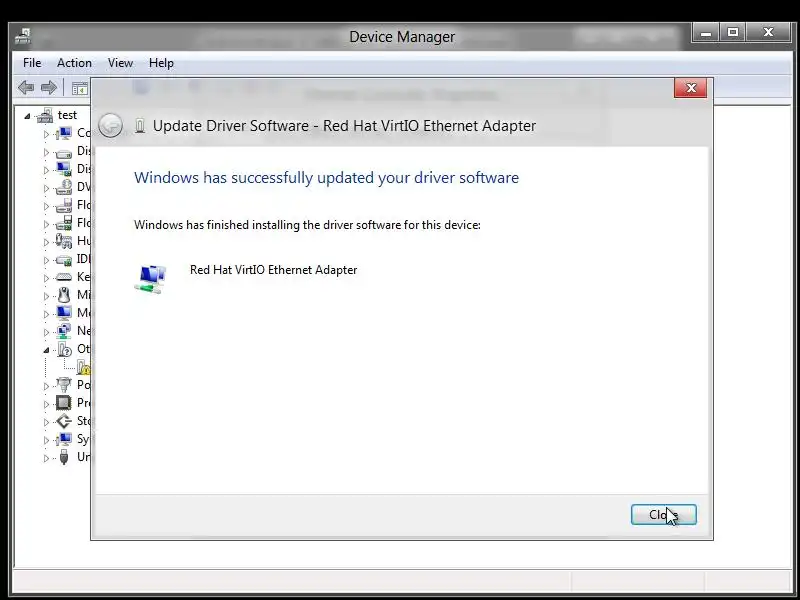Click "Red Hat VirtIO Ethernet Adapter" device name in body
800x600 pixels.
click(273, 270)
